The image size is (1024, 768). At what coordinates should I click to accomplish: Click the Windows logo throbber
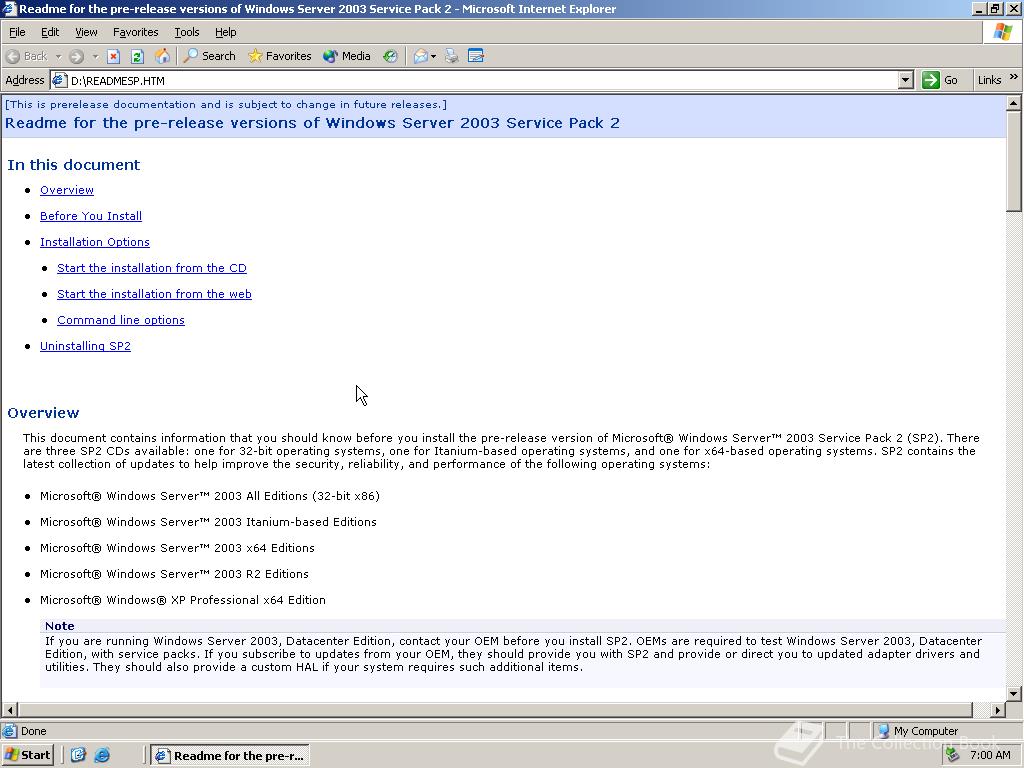click(x=1002, y=32)
